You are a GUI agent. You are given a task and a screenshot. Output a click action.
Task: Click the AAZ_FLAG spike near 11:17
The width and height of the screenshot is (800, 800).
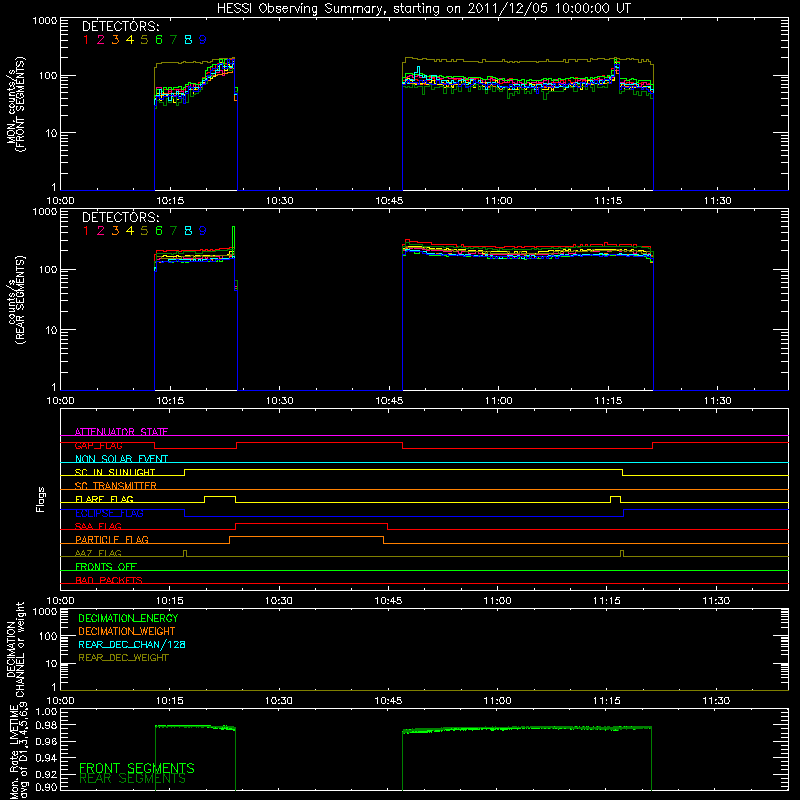point(622,554)
